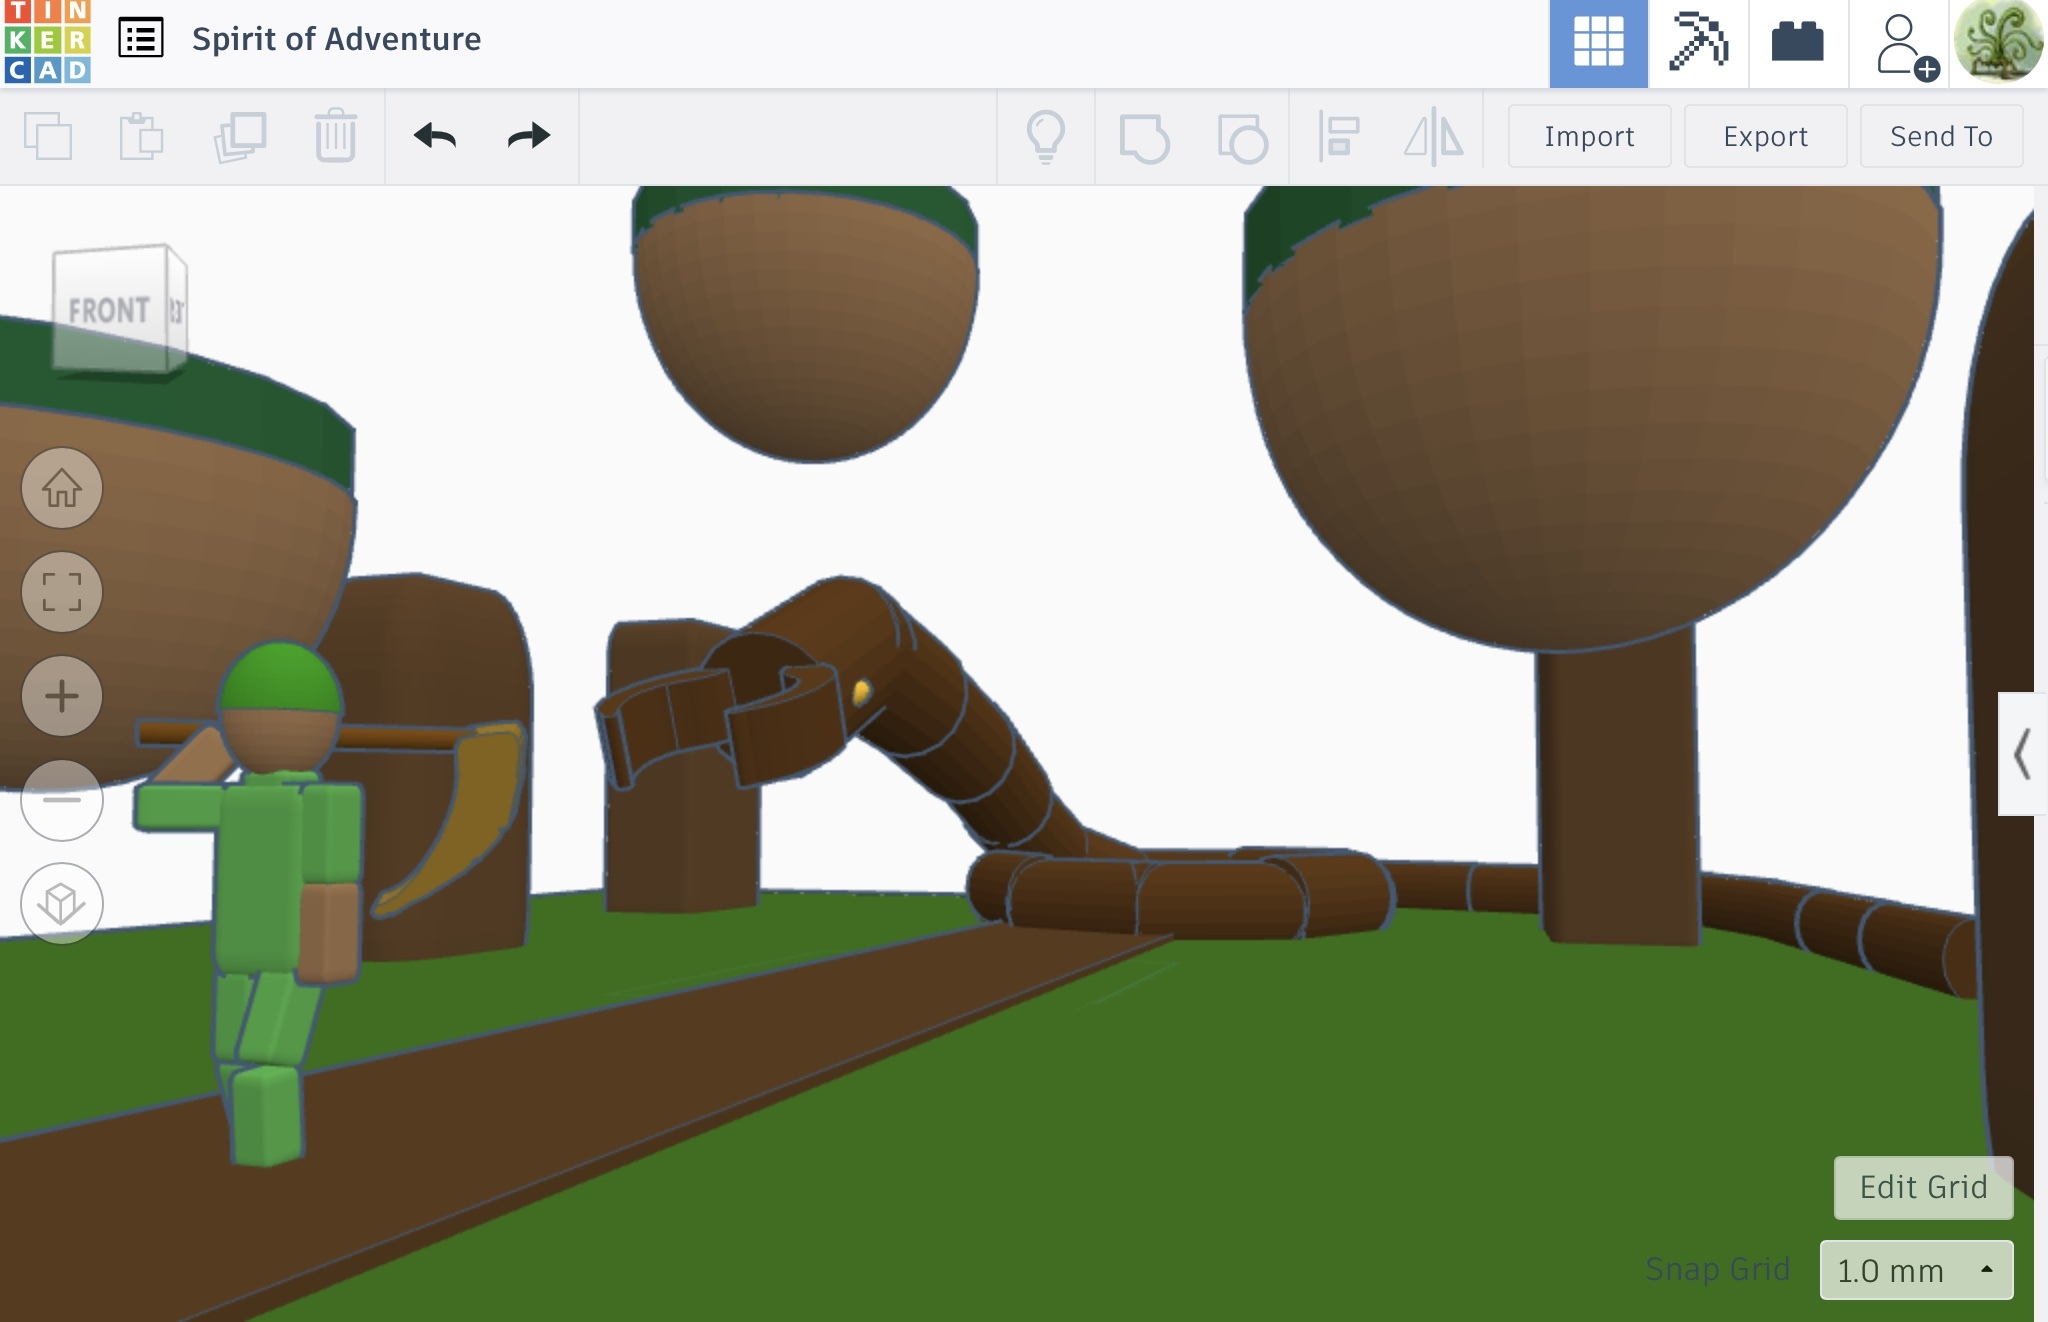Redo the last action
The height and width of the screenshot is (1322, 2048).
(x=529, y=136)
